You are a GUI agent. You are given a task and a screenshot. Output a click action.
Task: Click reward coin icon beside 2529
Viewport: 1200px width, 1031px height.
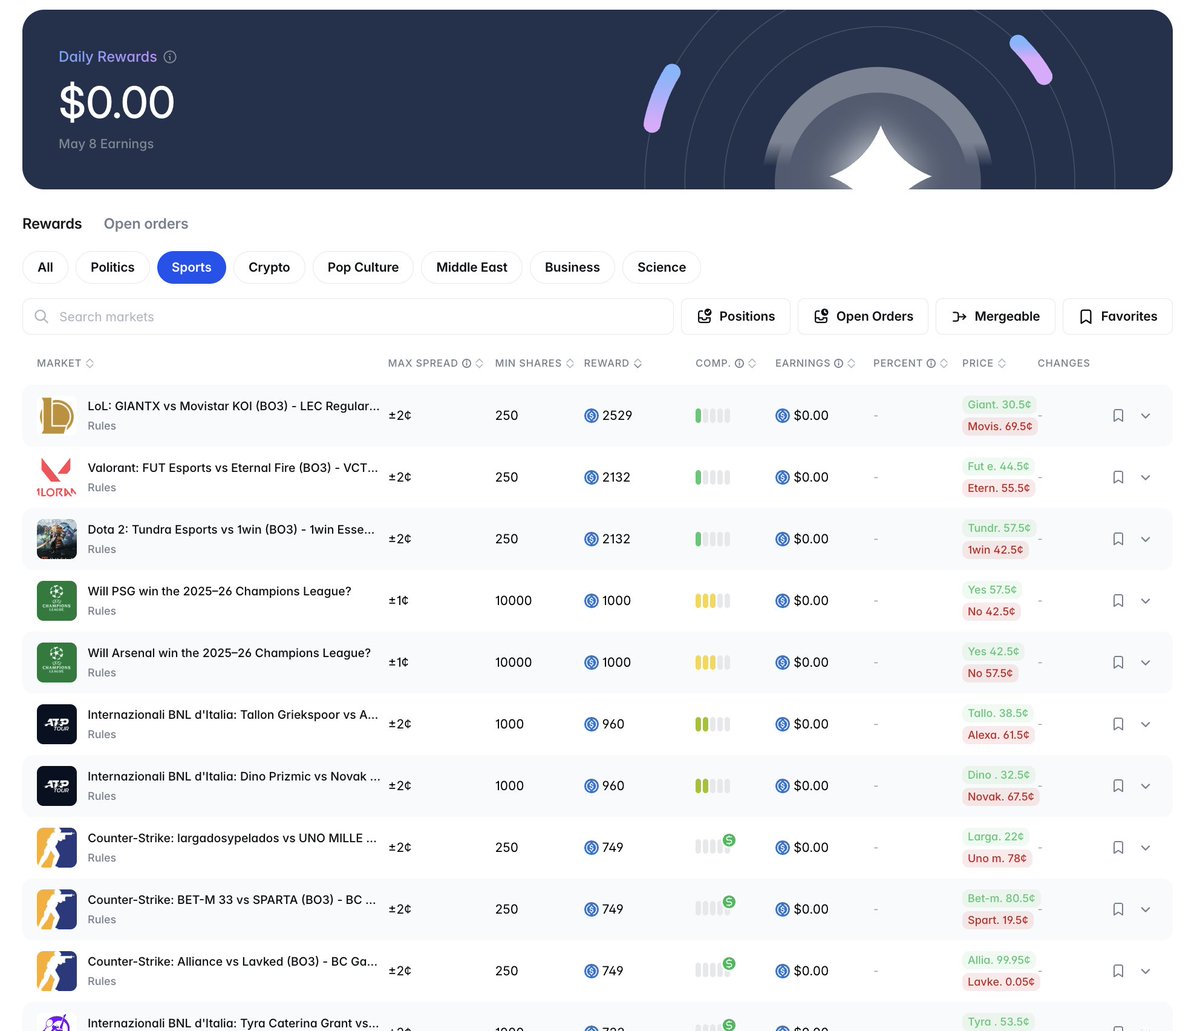[x=591, y=416]
